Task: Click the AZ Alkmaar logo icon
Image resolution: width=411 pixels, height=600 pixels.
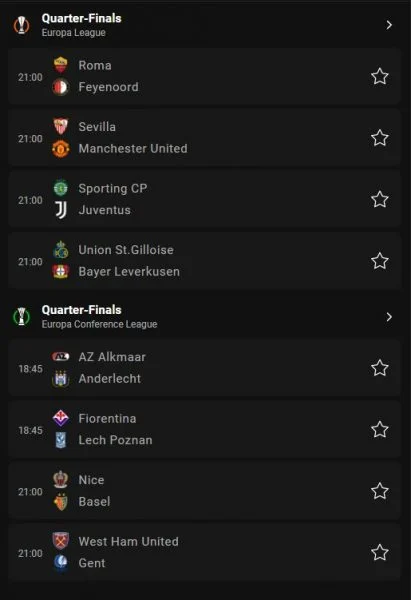Action: [x=60, y=357]
